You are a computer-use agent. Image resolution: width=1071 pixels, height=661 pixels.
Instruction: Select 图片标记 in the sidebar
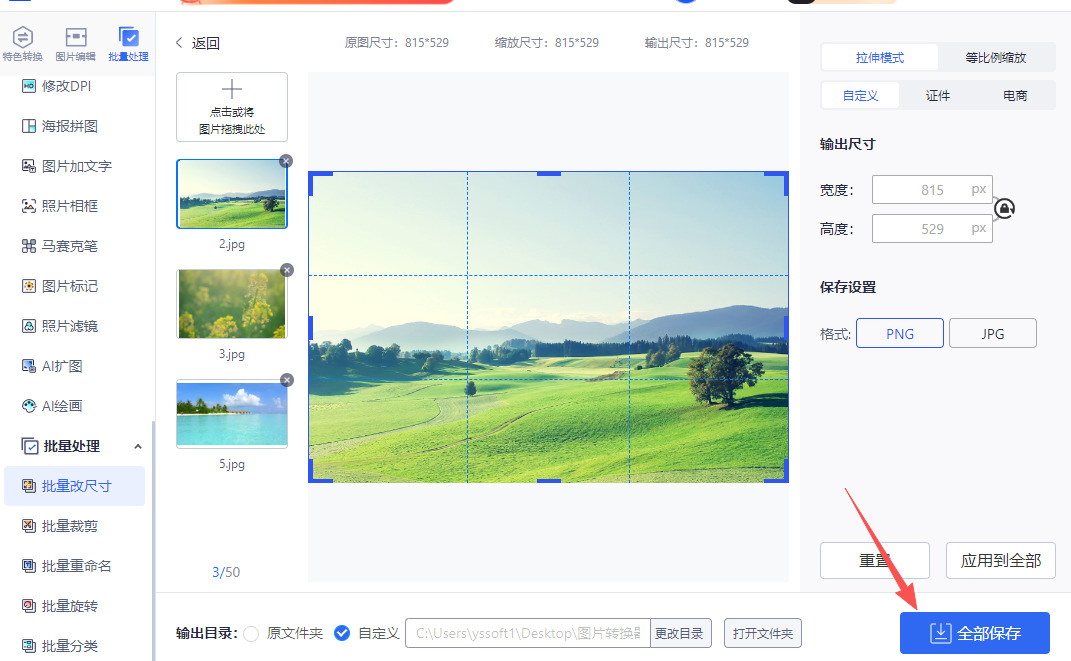60,286
